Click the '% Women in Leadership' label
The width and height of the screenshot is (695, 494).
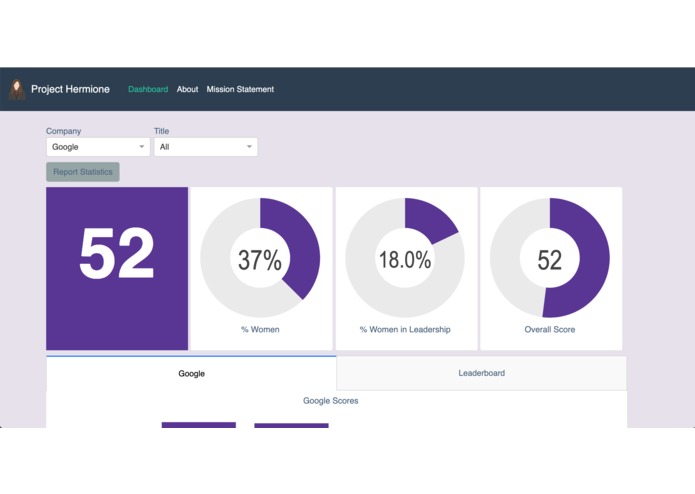click(x=405, y=329)
